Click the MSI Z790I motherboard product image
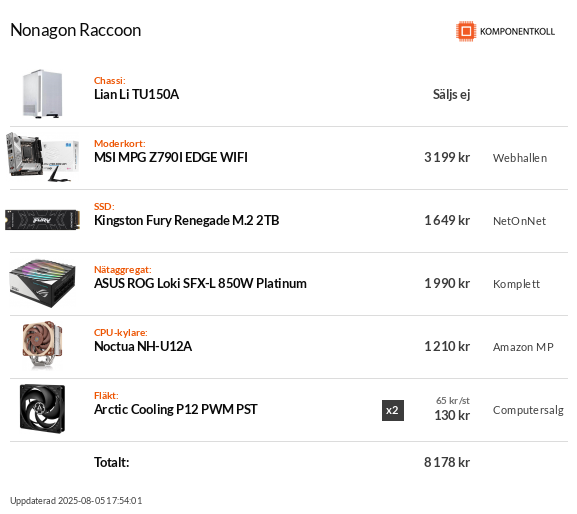The width and height of the screenshot is (577, 514). [x=42, y=157]
